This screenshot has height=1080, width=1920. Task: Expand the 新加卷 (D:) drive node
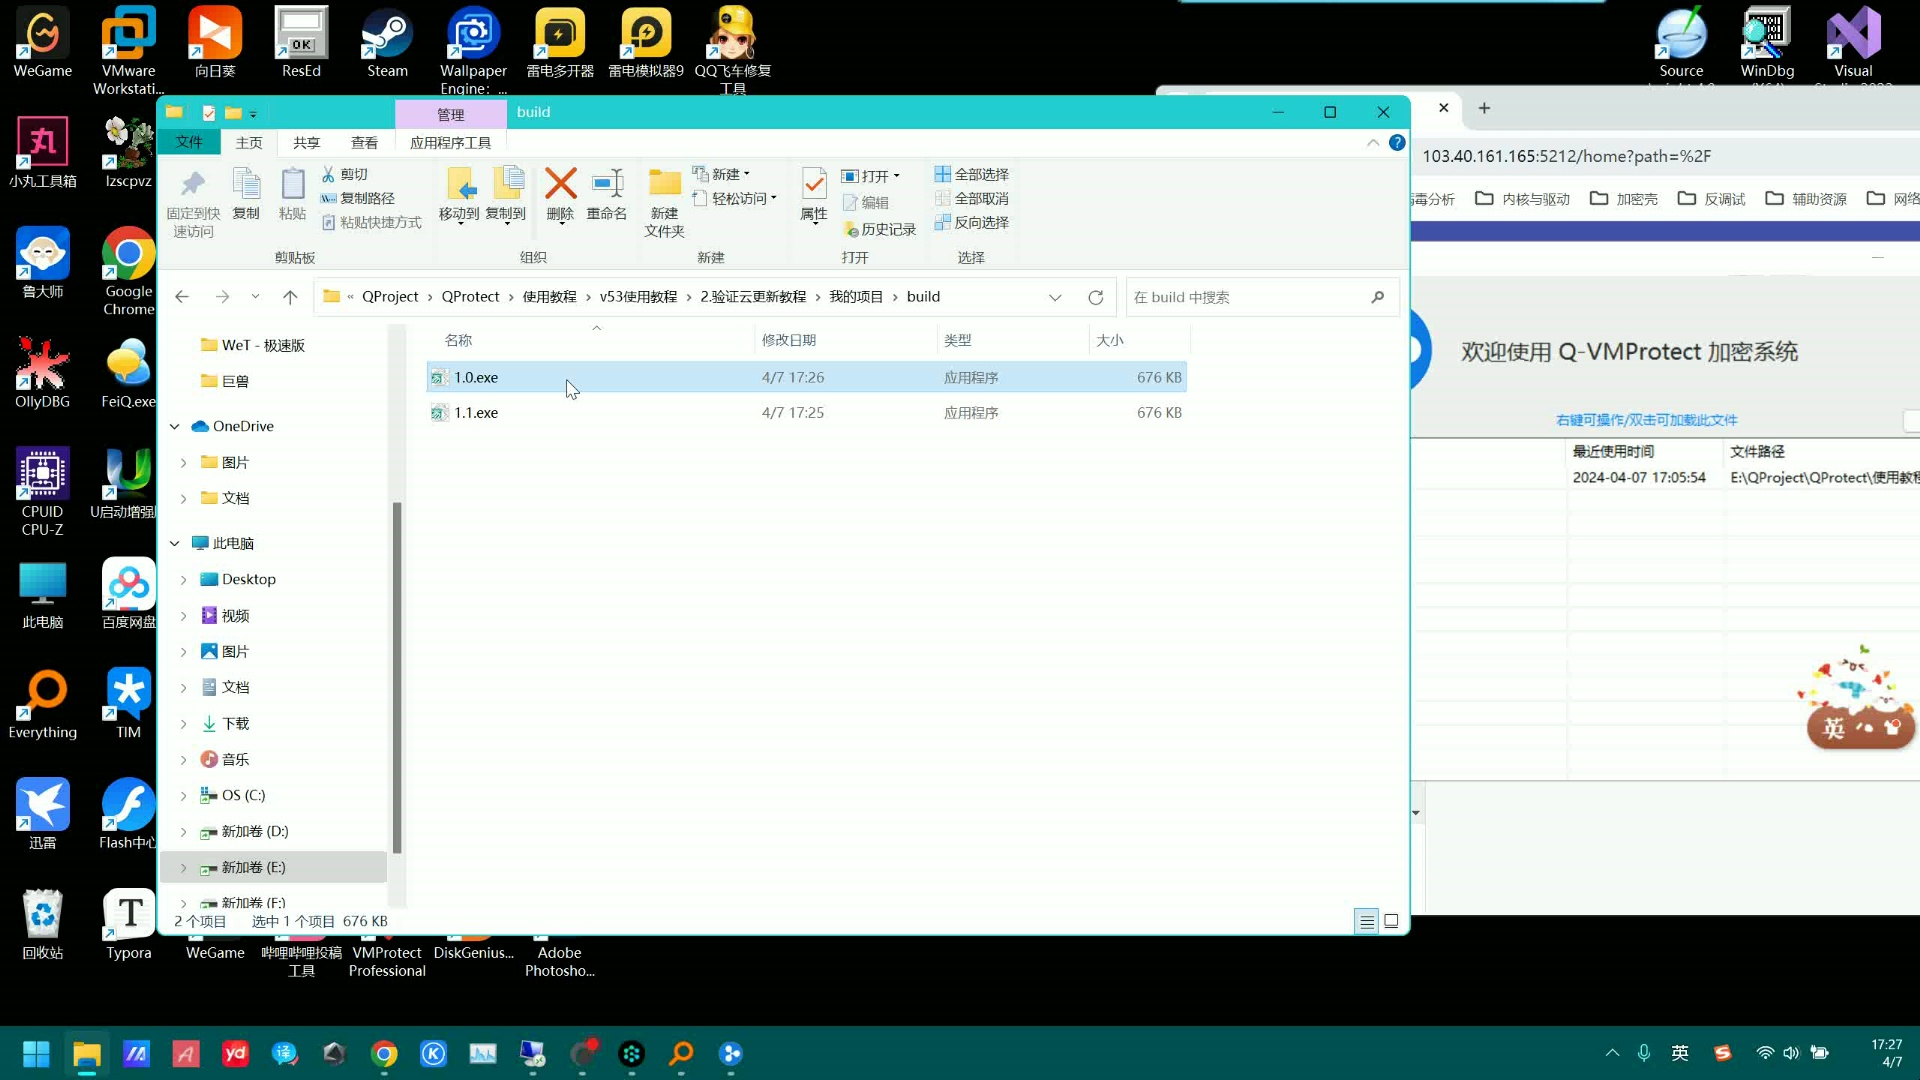(184, 832)
